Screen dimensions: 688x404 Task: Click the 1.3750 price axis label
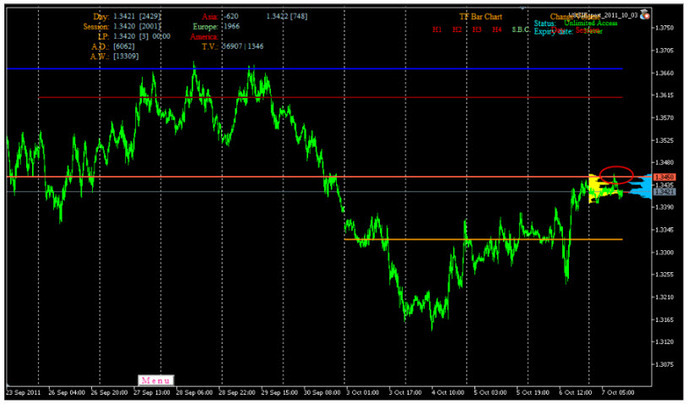click(x=663, y=28)
